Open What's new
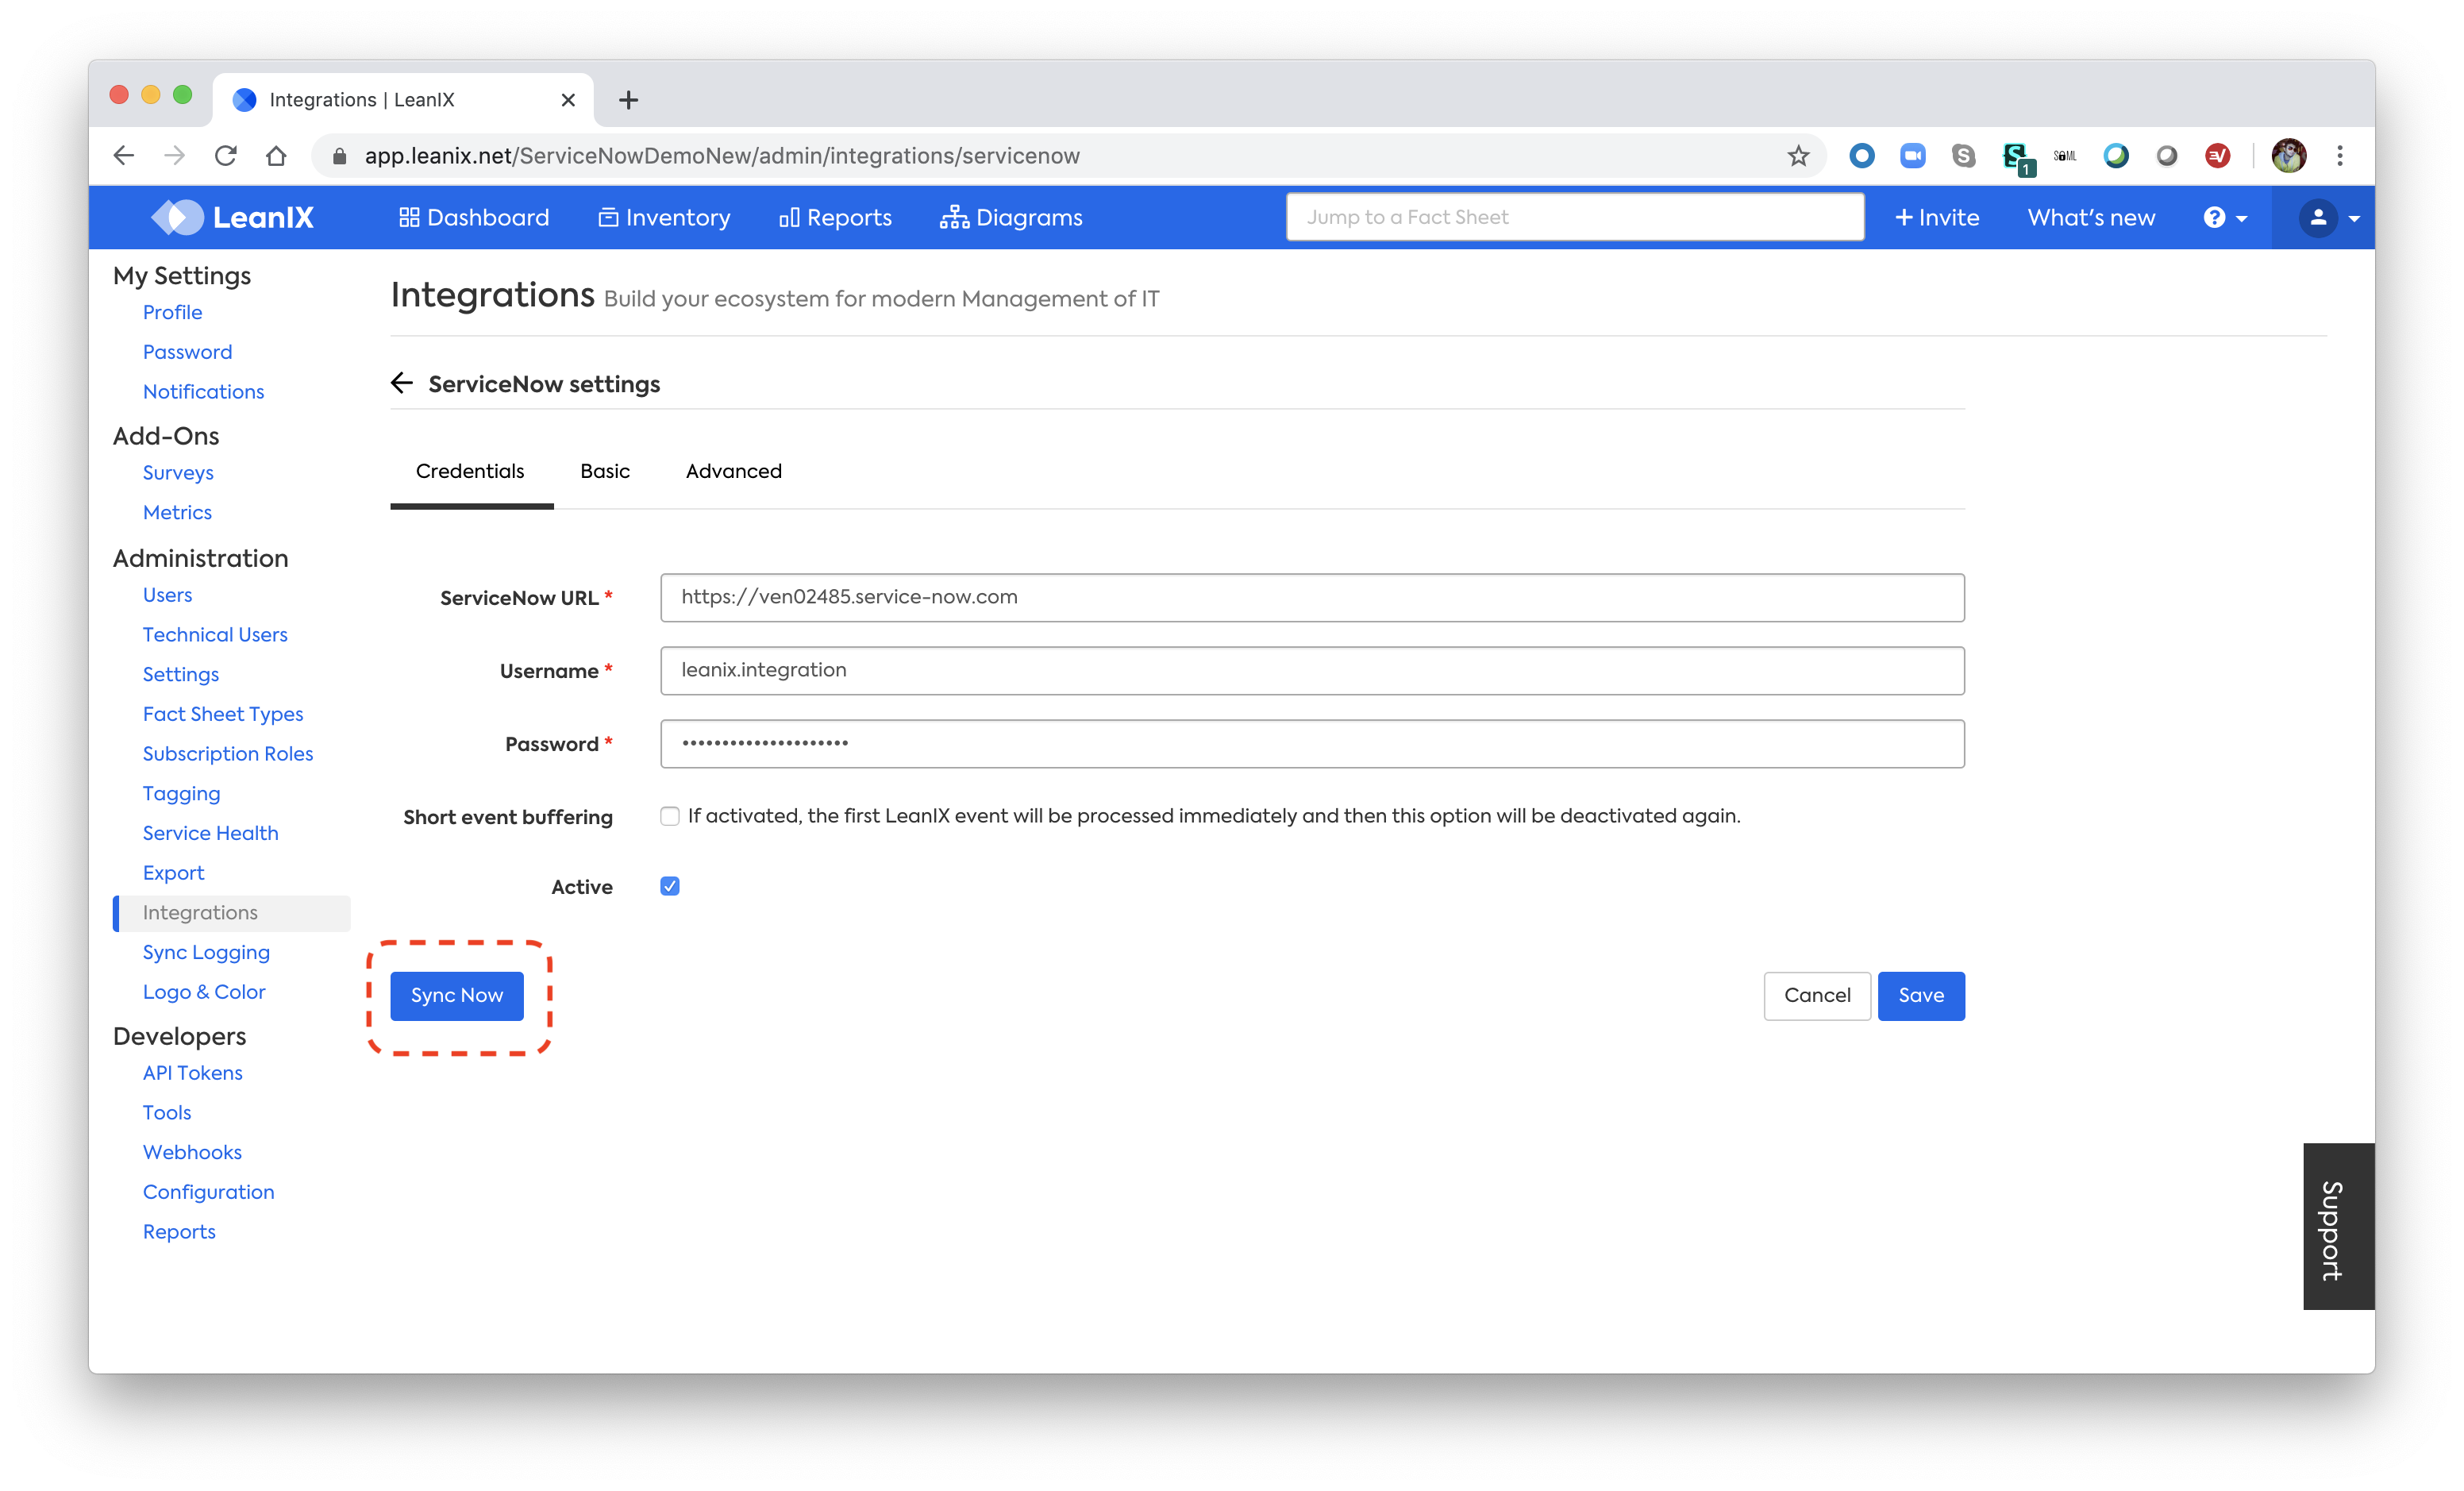Image resolution: width=2464 pixels, height=1491 pixels. 2091,218
